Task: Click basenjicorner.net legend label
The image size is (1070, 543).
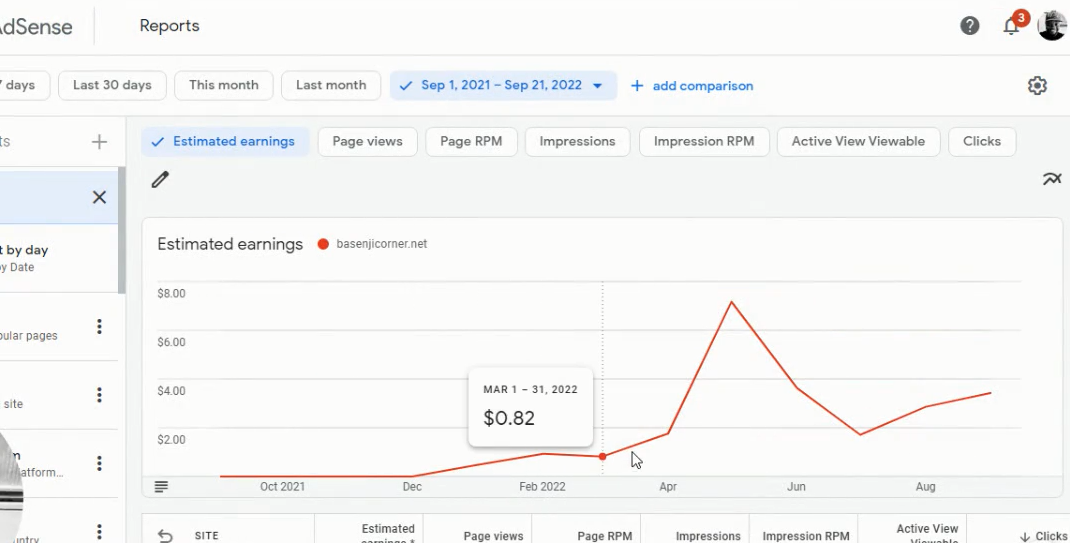Action: (381, 244)
